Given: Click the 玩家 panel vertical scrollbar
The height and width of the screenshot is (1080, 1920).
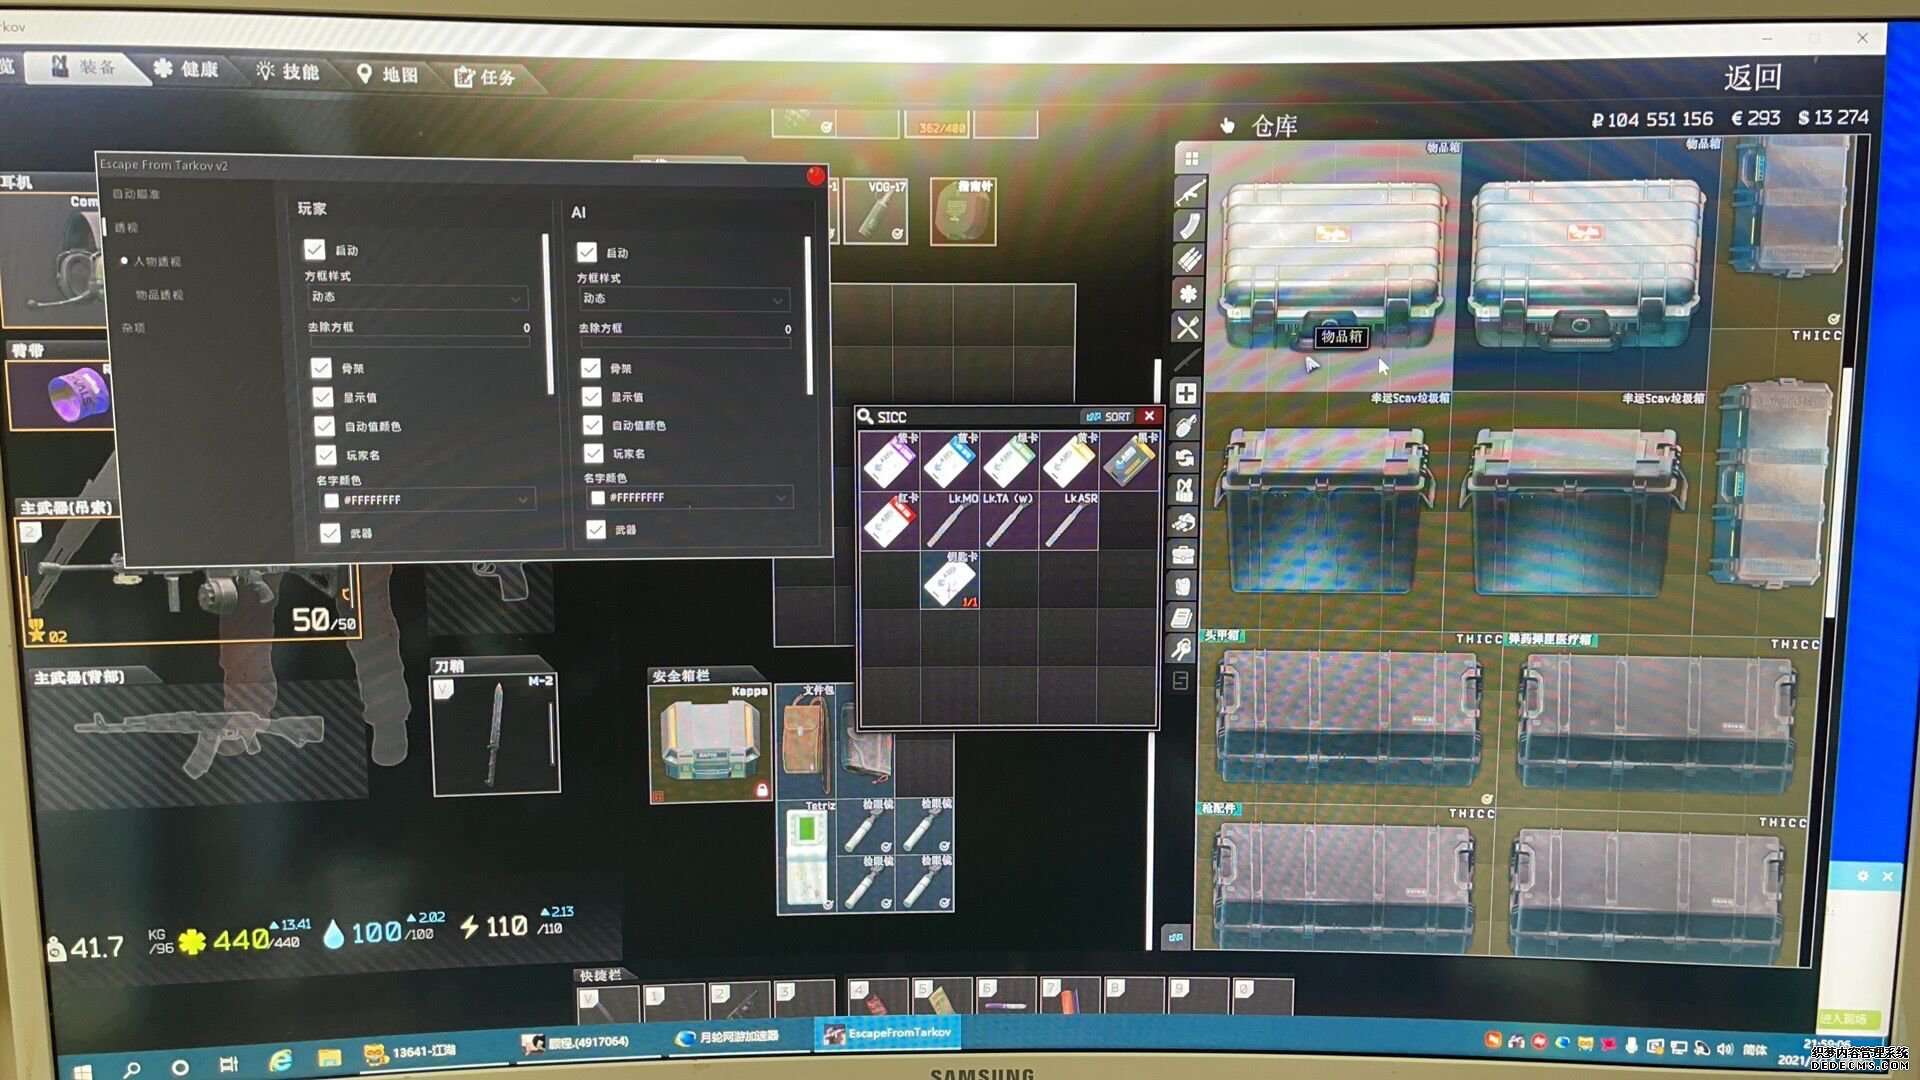Looking at the screenshot, I should (548, 314).
